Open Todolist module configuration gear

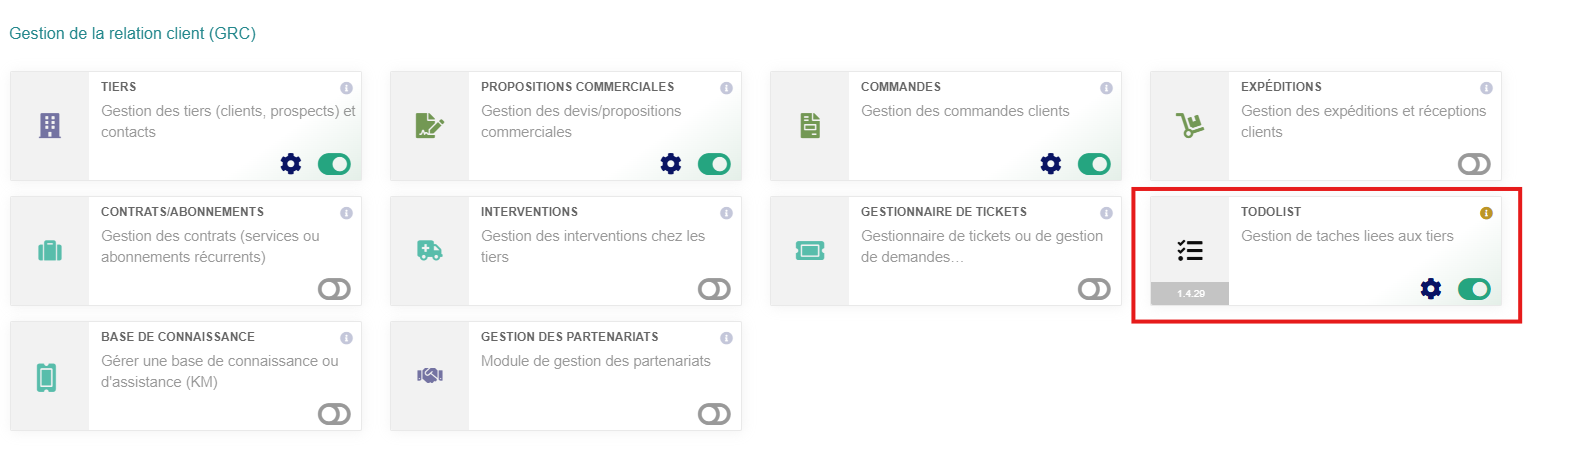tap(1431, 289)
